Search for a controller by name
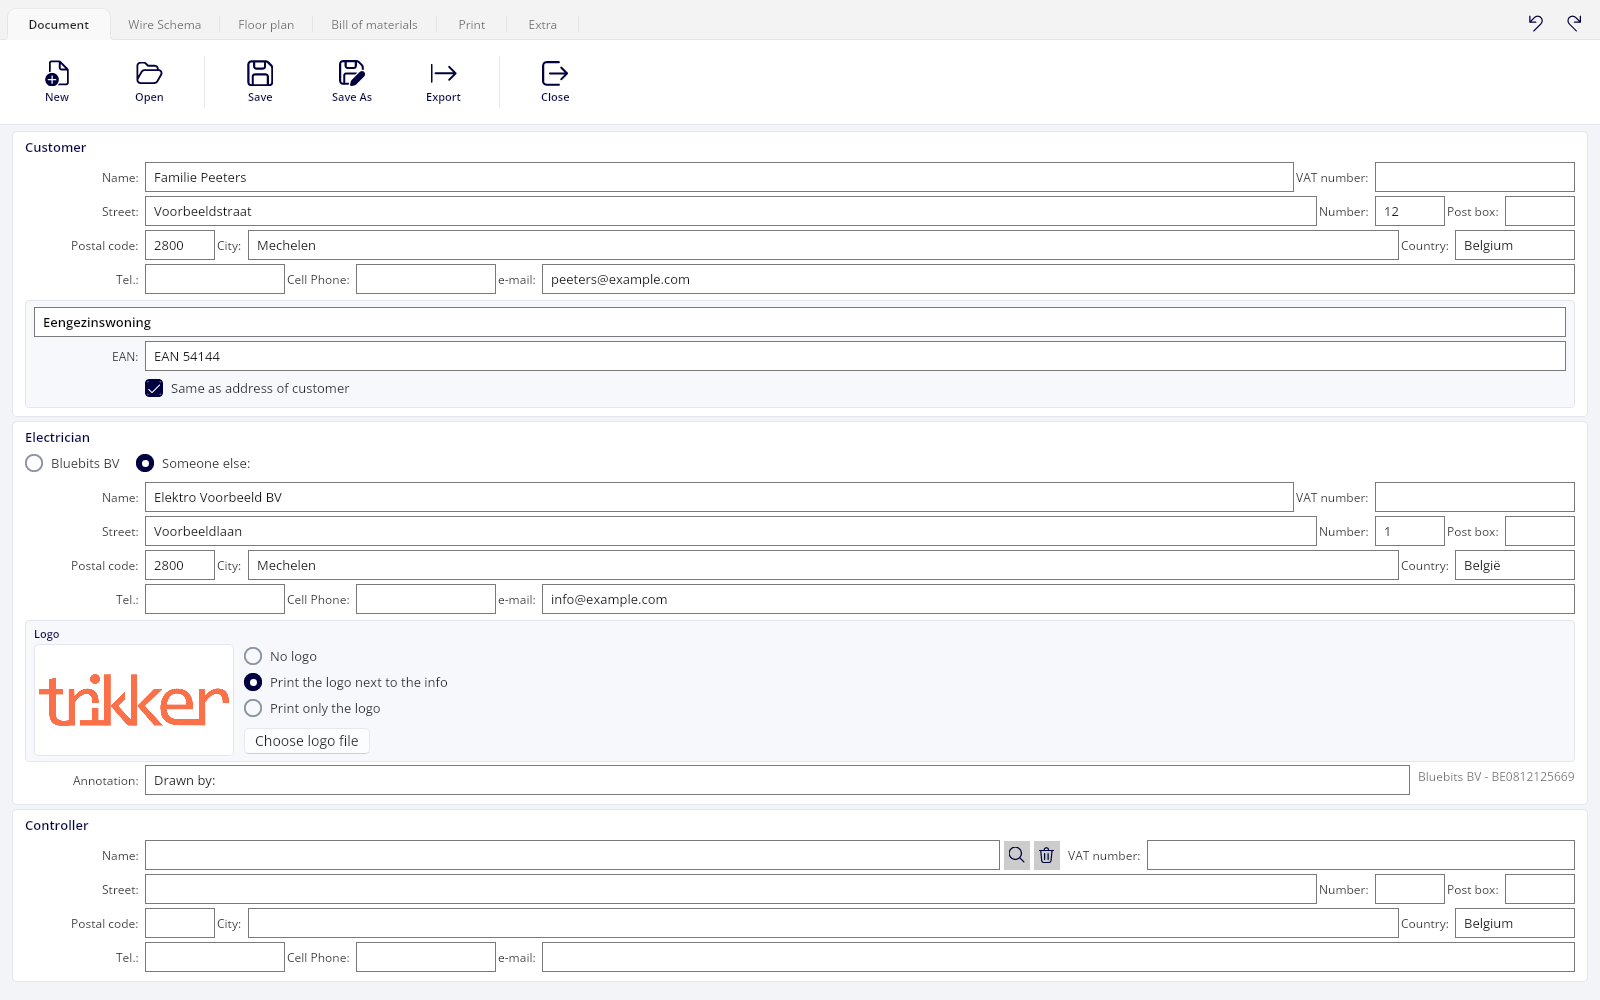The image size is (1600, 1000). tap(1017, 855)
